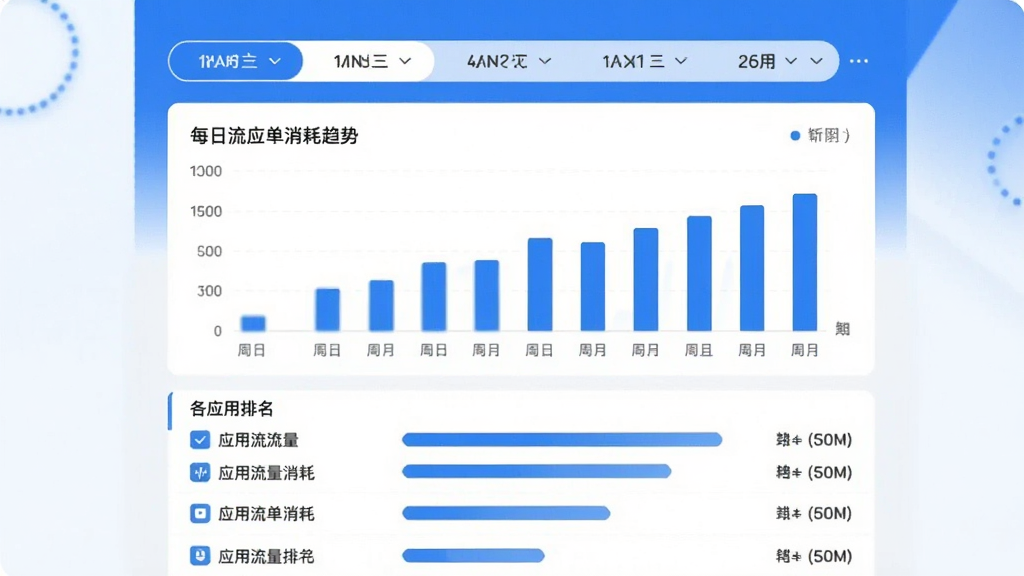Click the tallest bar in the chart
Screen dimensions: 1024x576
[x=805, y=263]
